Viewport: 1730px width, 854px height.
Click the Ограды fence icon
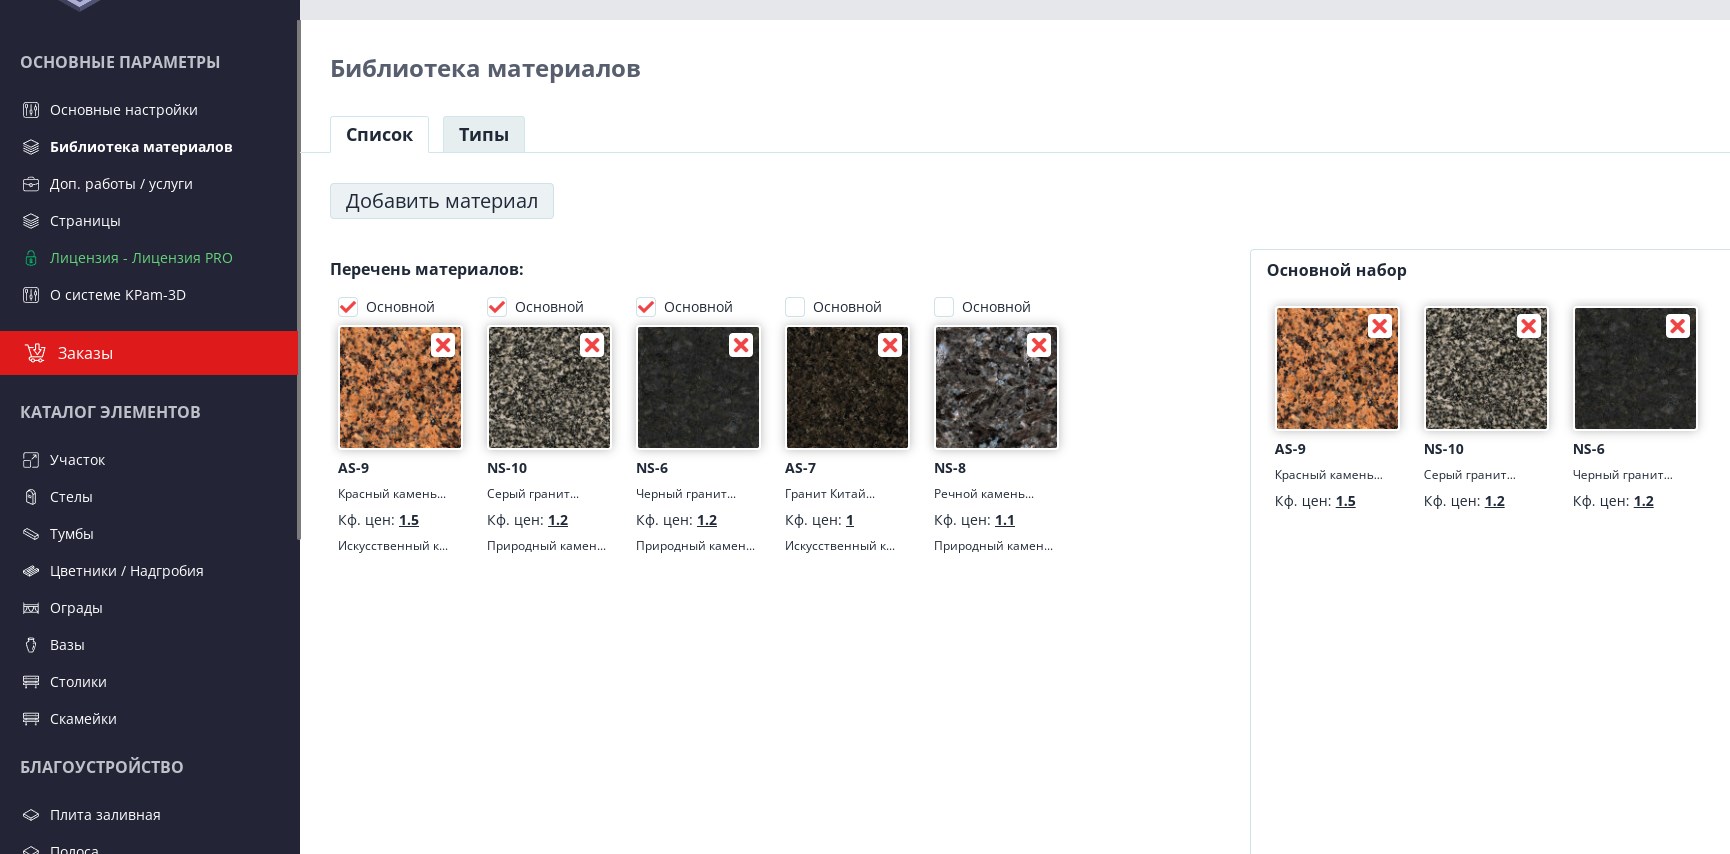[x=31, y=608]
